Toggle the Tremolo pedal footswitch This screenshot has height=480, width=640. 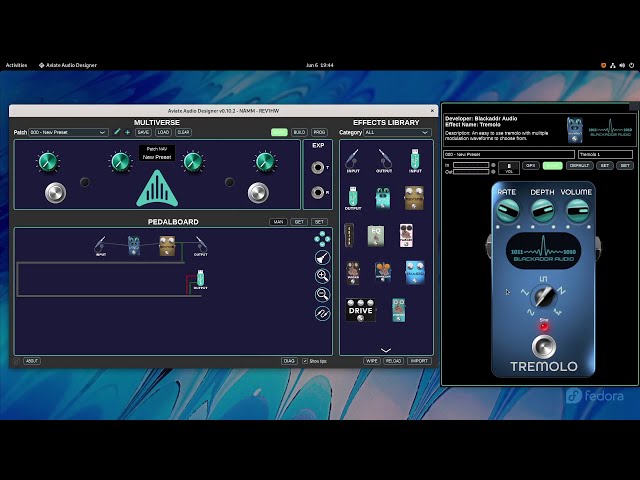(x=543, y=346)
